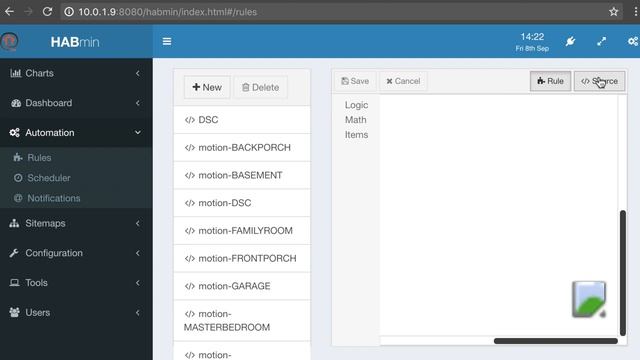
Task: Select the motion-FRONTPORCH rule
Action: [242, 258]
